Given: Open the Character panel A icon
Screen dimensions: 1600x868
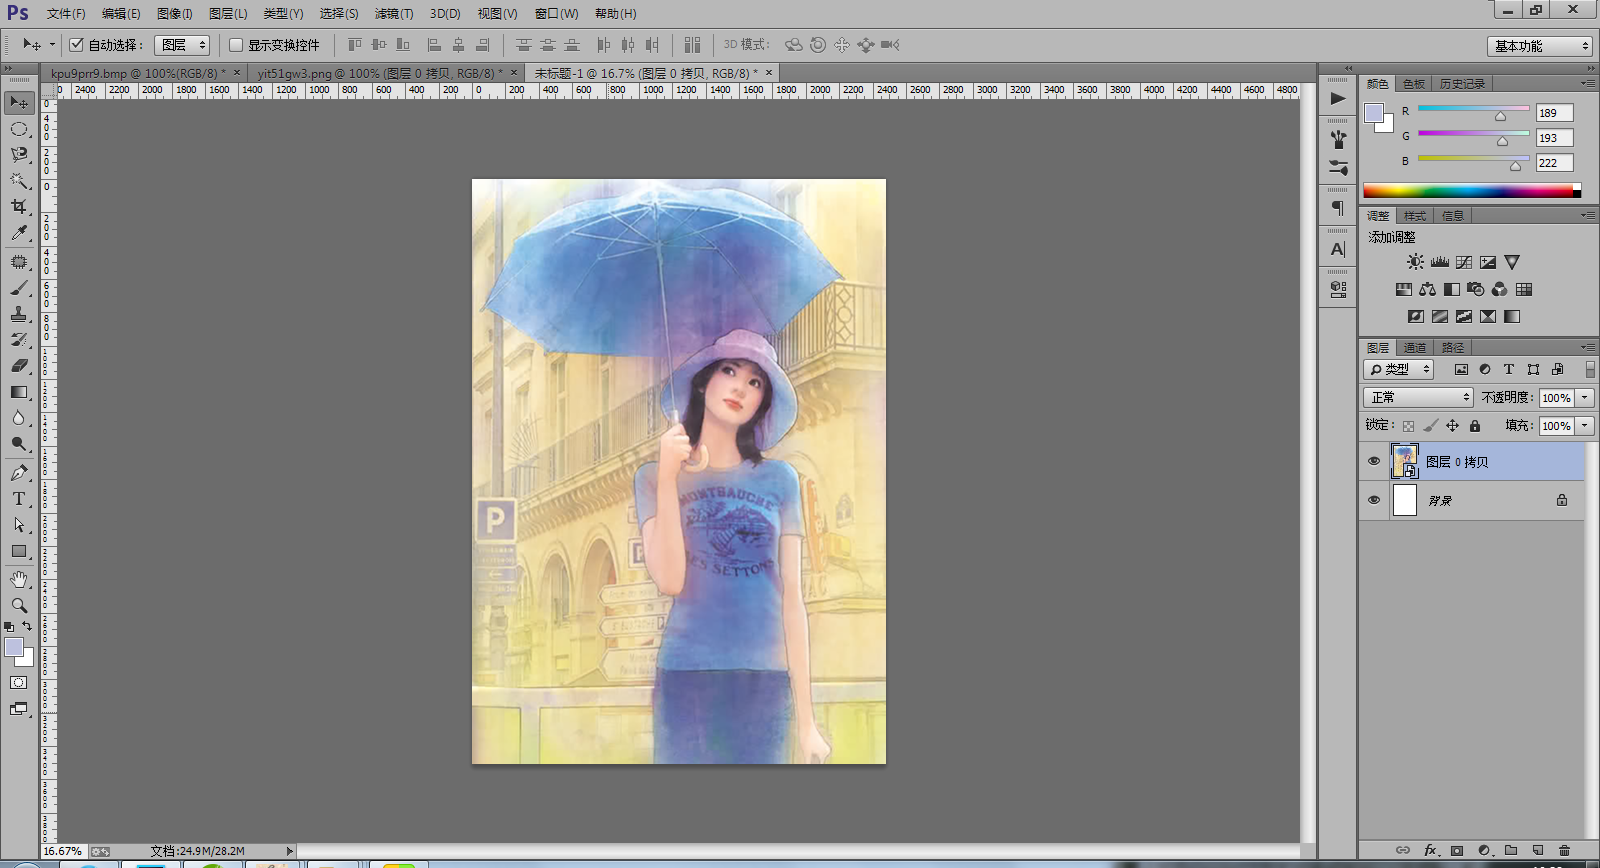Looking at the screenshot, I should click(x=1338, y=249).
